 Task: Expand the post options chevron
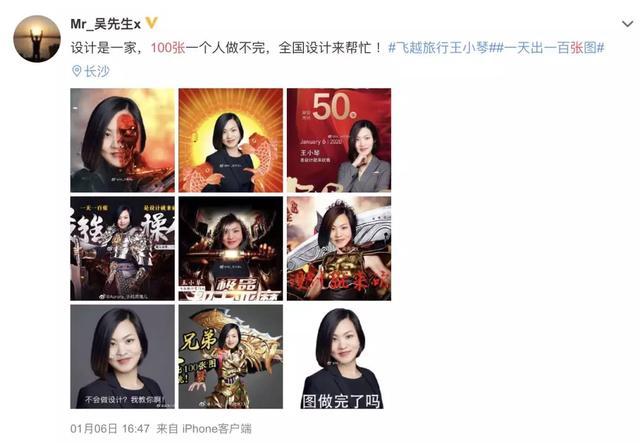(627, 24)
